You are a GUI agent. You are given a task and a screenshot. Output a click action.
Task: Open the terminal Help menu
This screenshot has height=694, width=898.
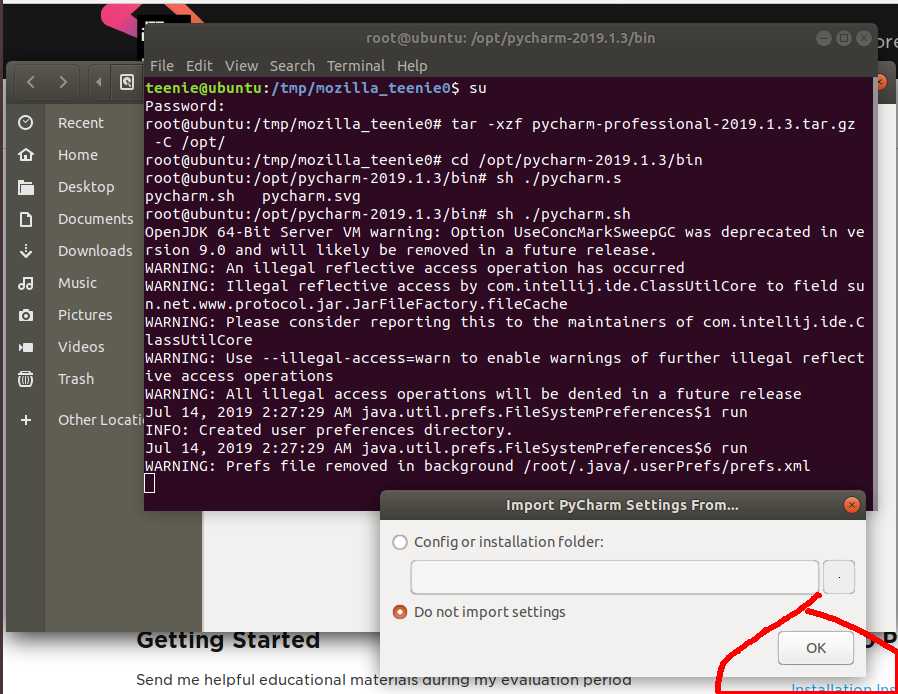(x=412, y=66)
